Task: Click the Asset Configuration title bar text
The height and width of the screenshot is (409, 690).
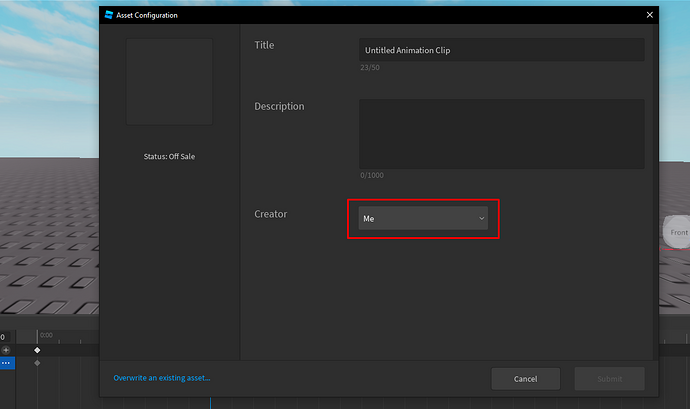Action: [x=149, y=15]
